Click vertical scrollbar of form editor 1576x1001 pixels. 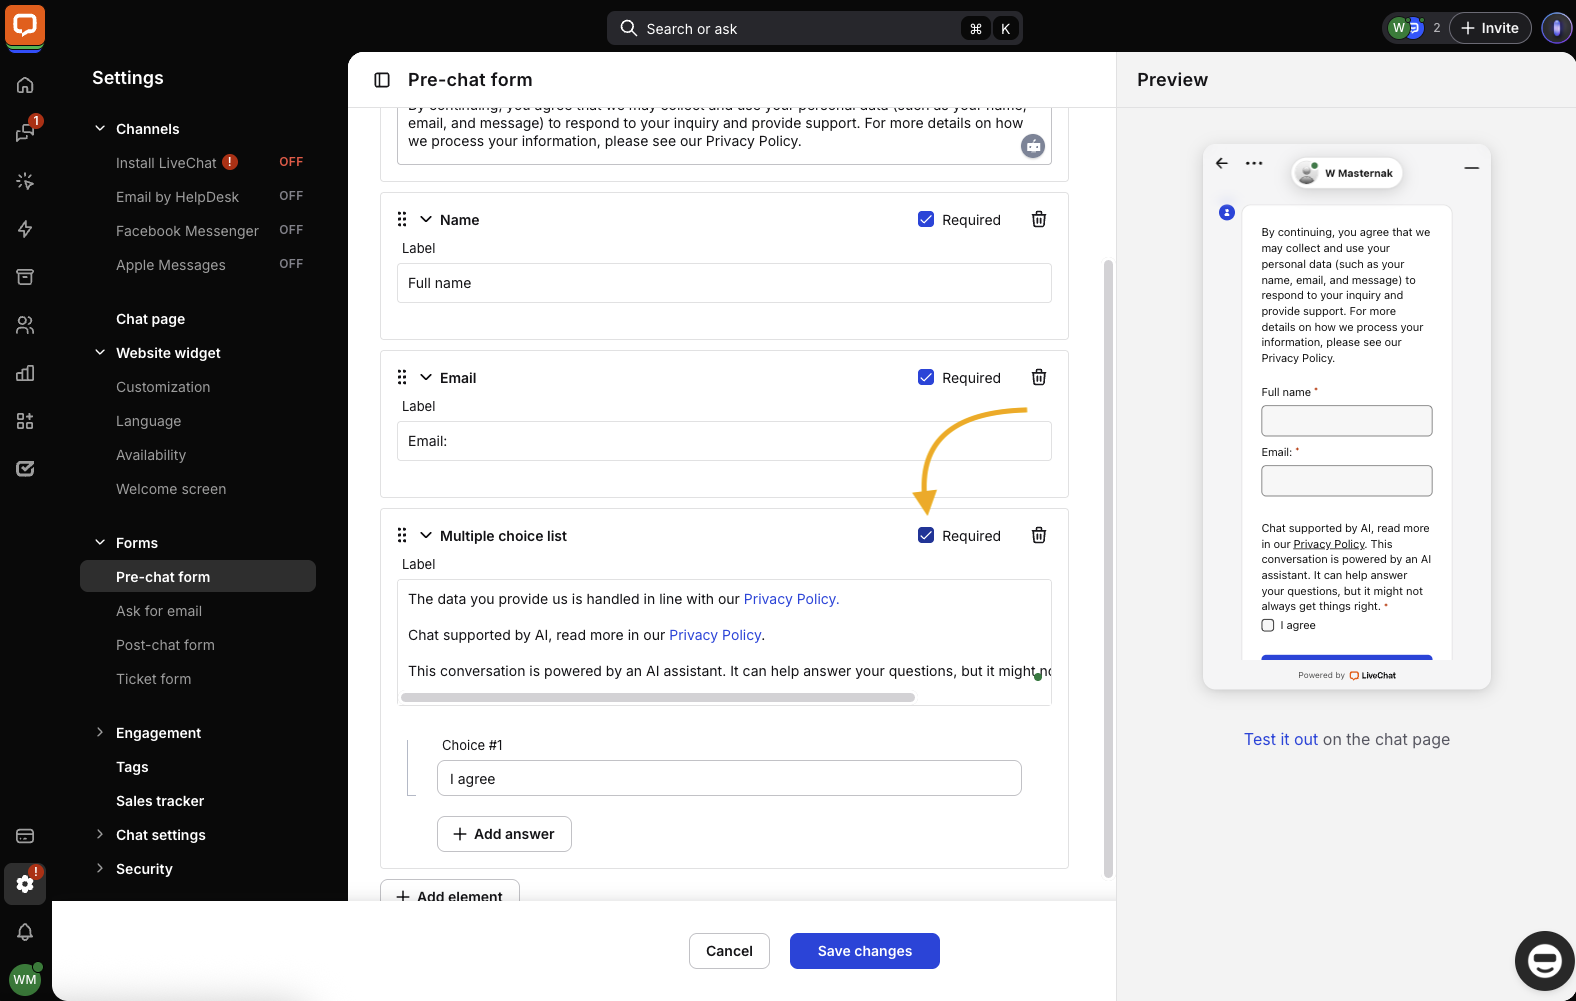click(x=1108, y=568)
